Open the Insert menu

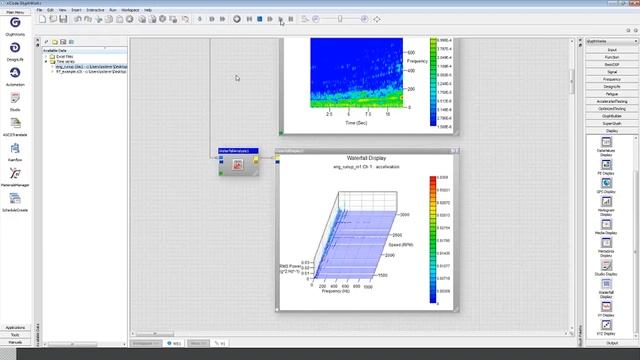click(x=76, y=10)
